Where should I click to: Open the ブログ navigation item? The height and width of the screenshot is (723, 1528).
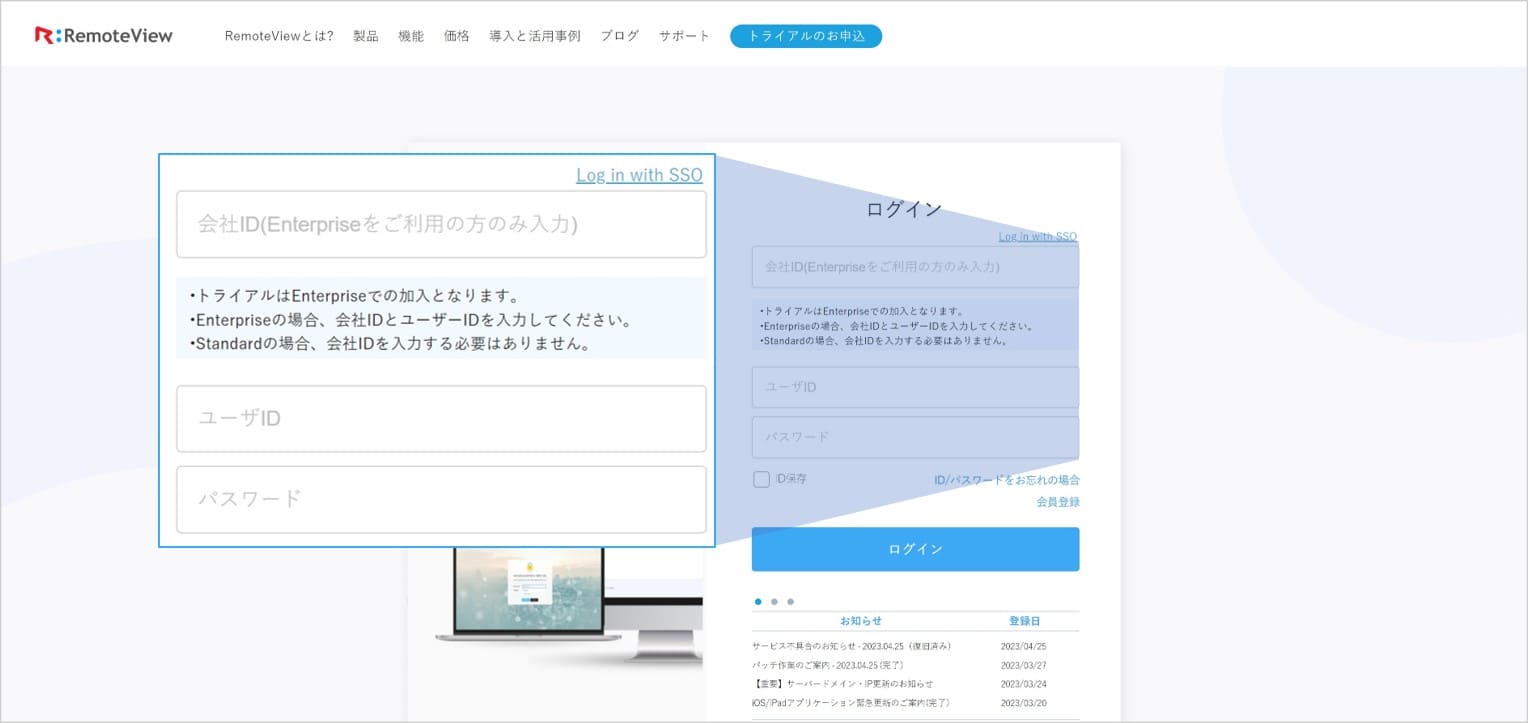tap(620, 36)
